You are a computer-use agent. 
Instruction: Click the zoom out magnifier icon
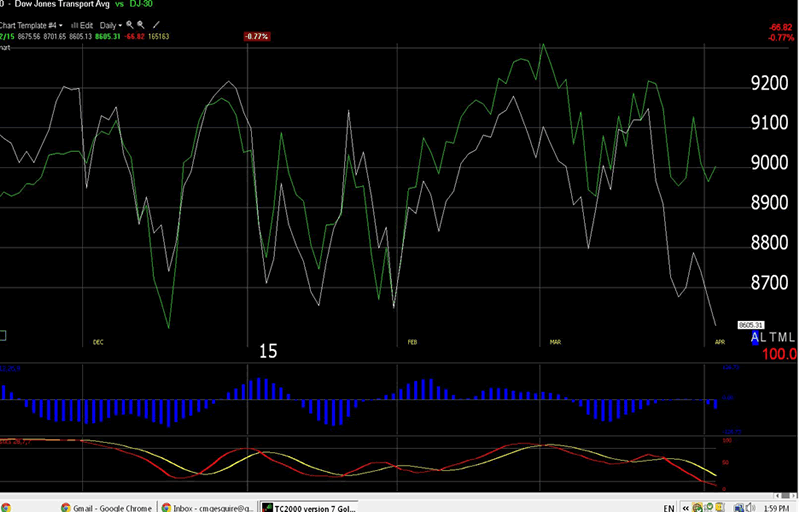coord(141,24)
